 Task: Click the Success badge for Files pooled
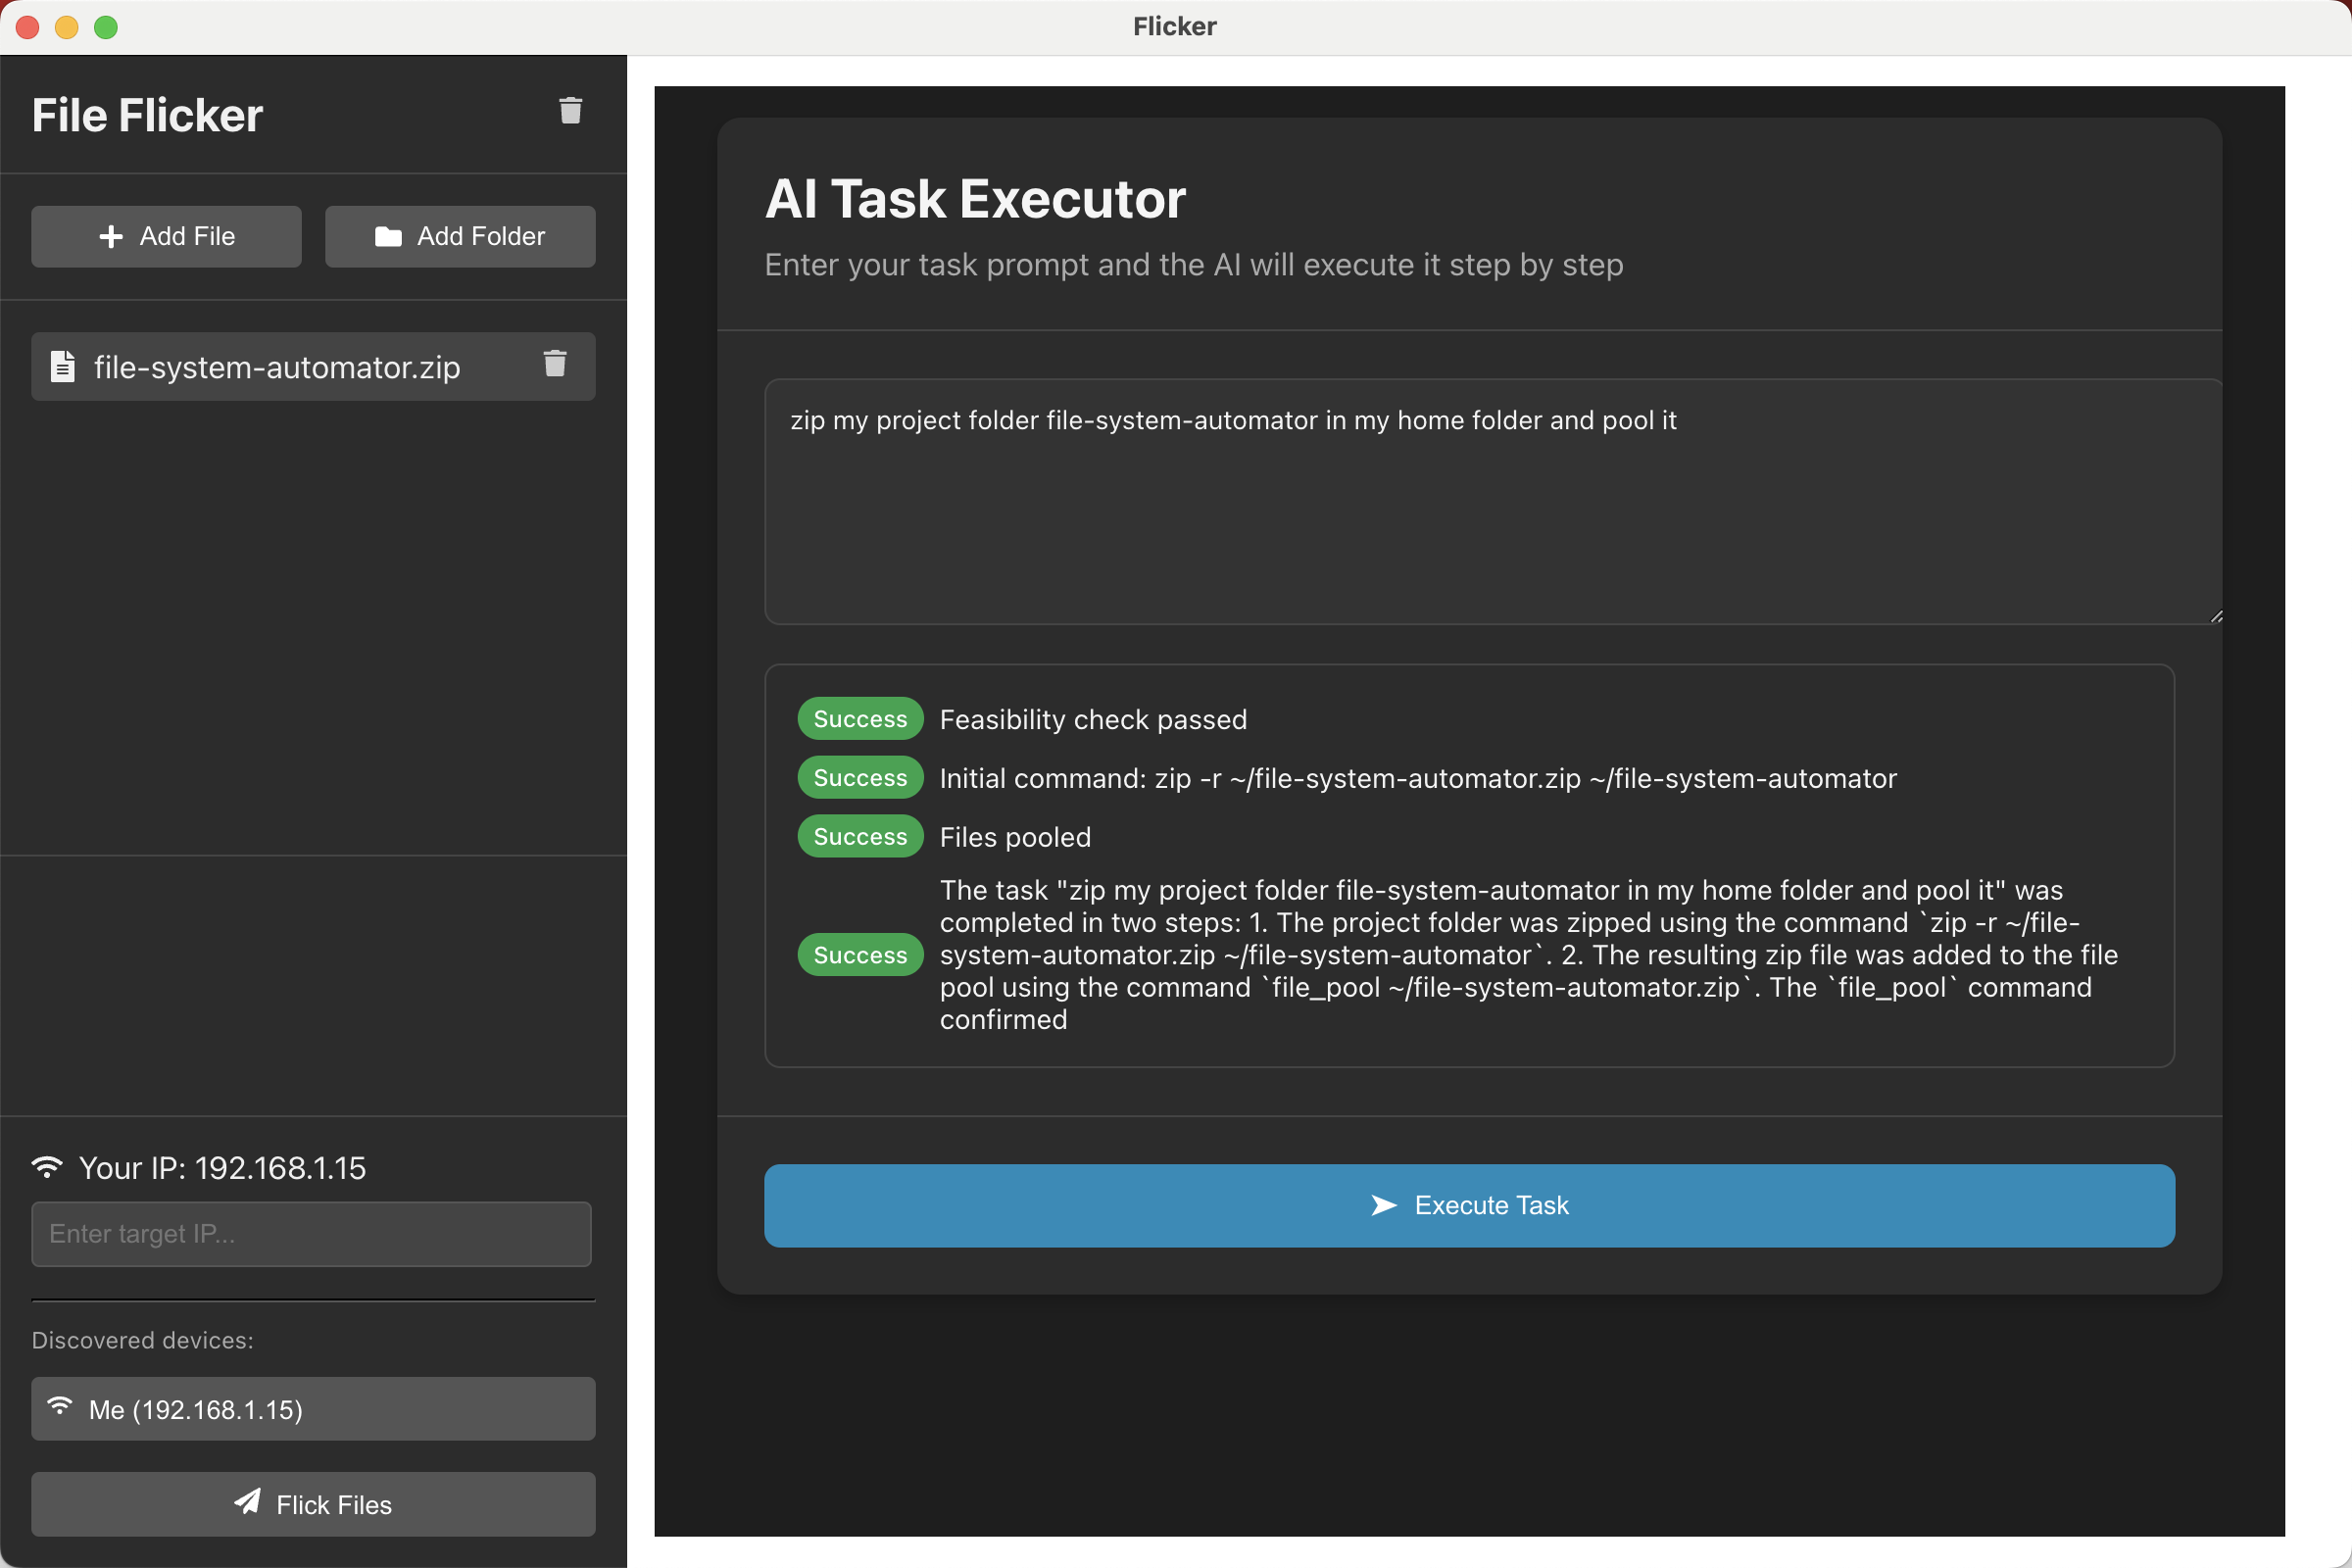click(859, 837)
